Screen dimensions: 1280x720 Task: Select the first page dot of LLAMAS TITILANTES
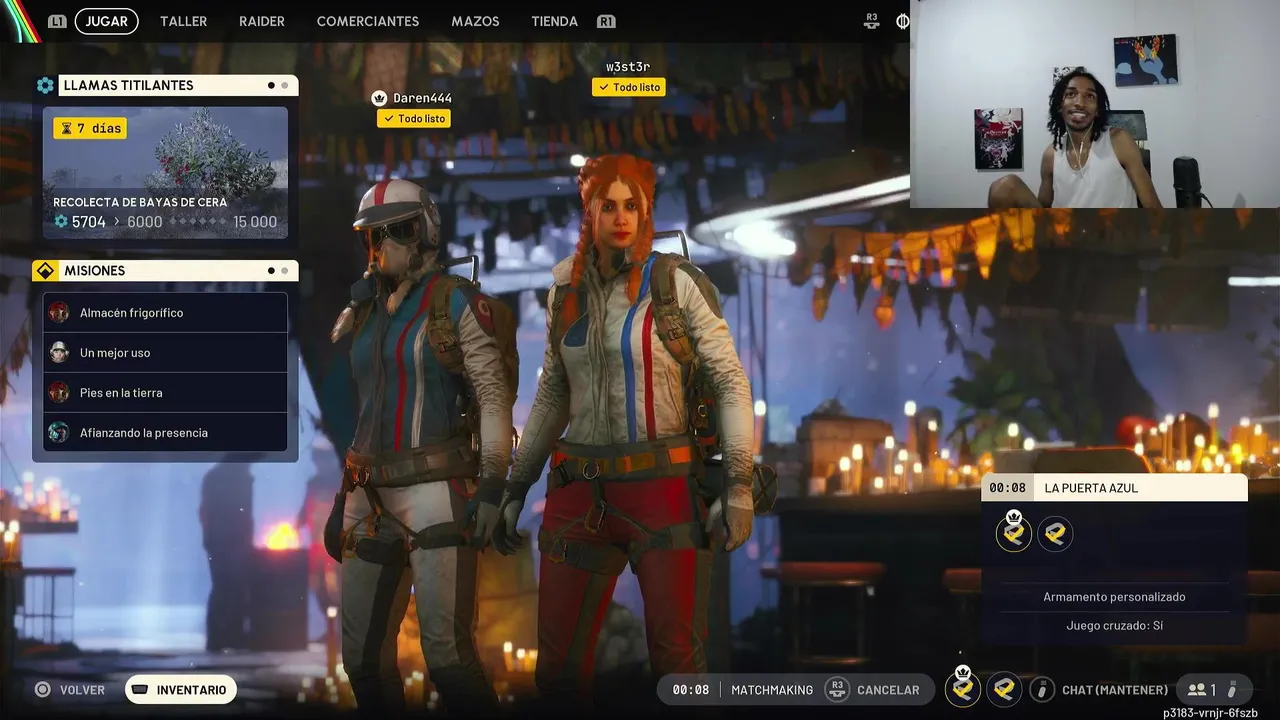coord(271,86)
